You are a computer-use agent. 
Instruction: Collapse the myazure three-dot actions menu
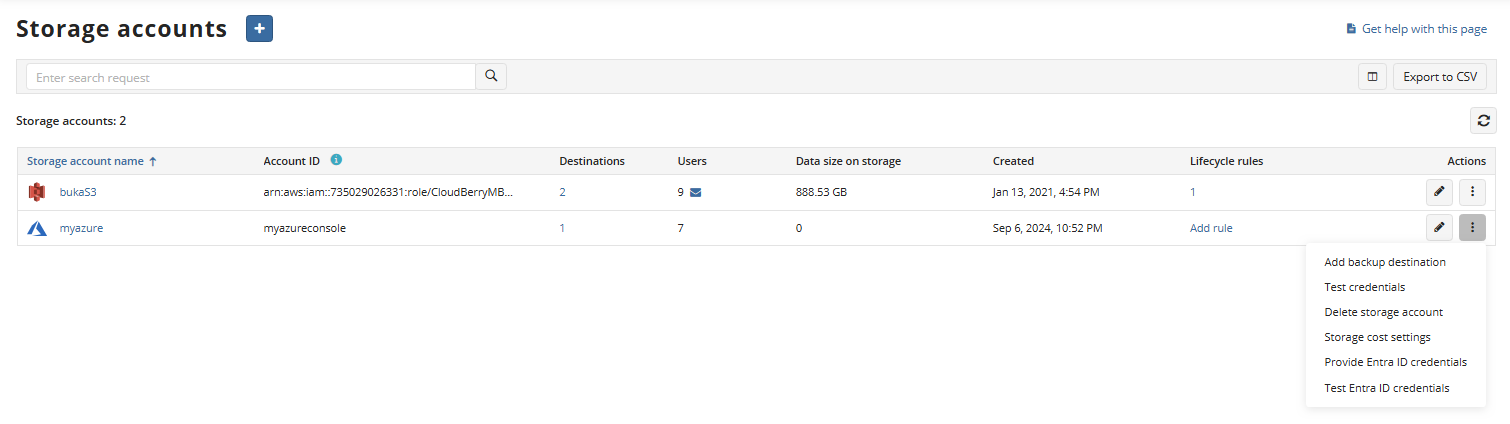click(1472, 228)
